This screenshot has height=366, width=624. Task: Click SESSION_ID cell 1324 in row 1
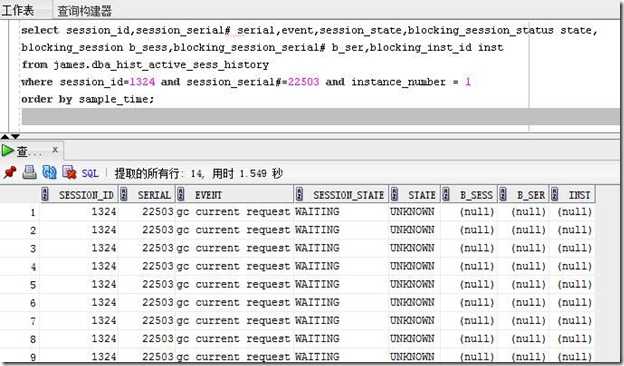(x=79, y=212)
